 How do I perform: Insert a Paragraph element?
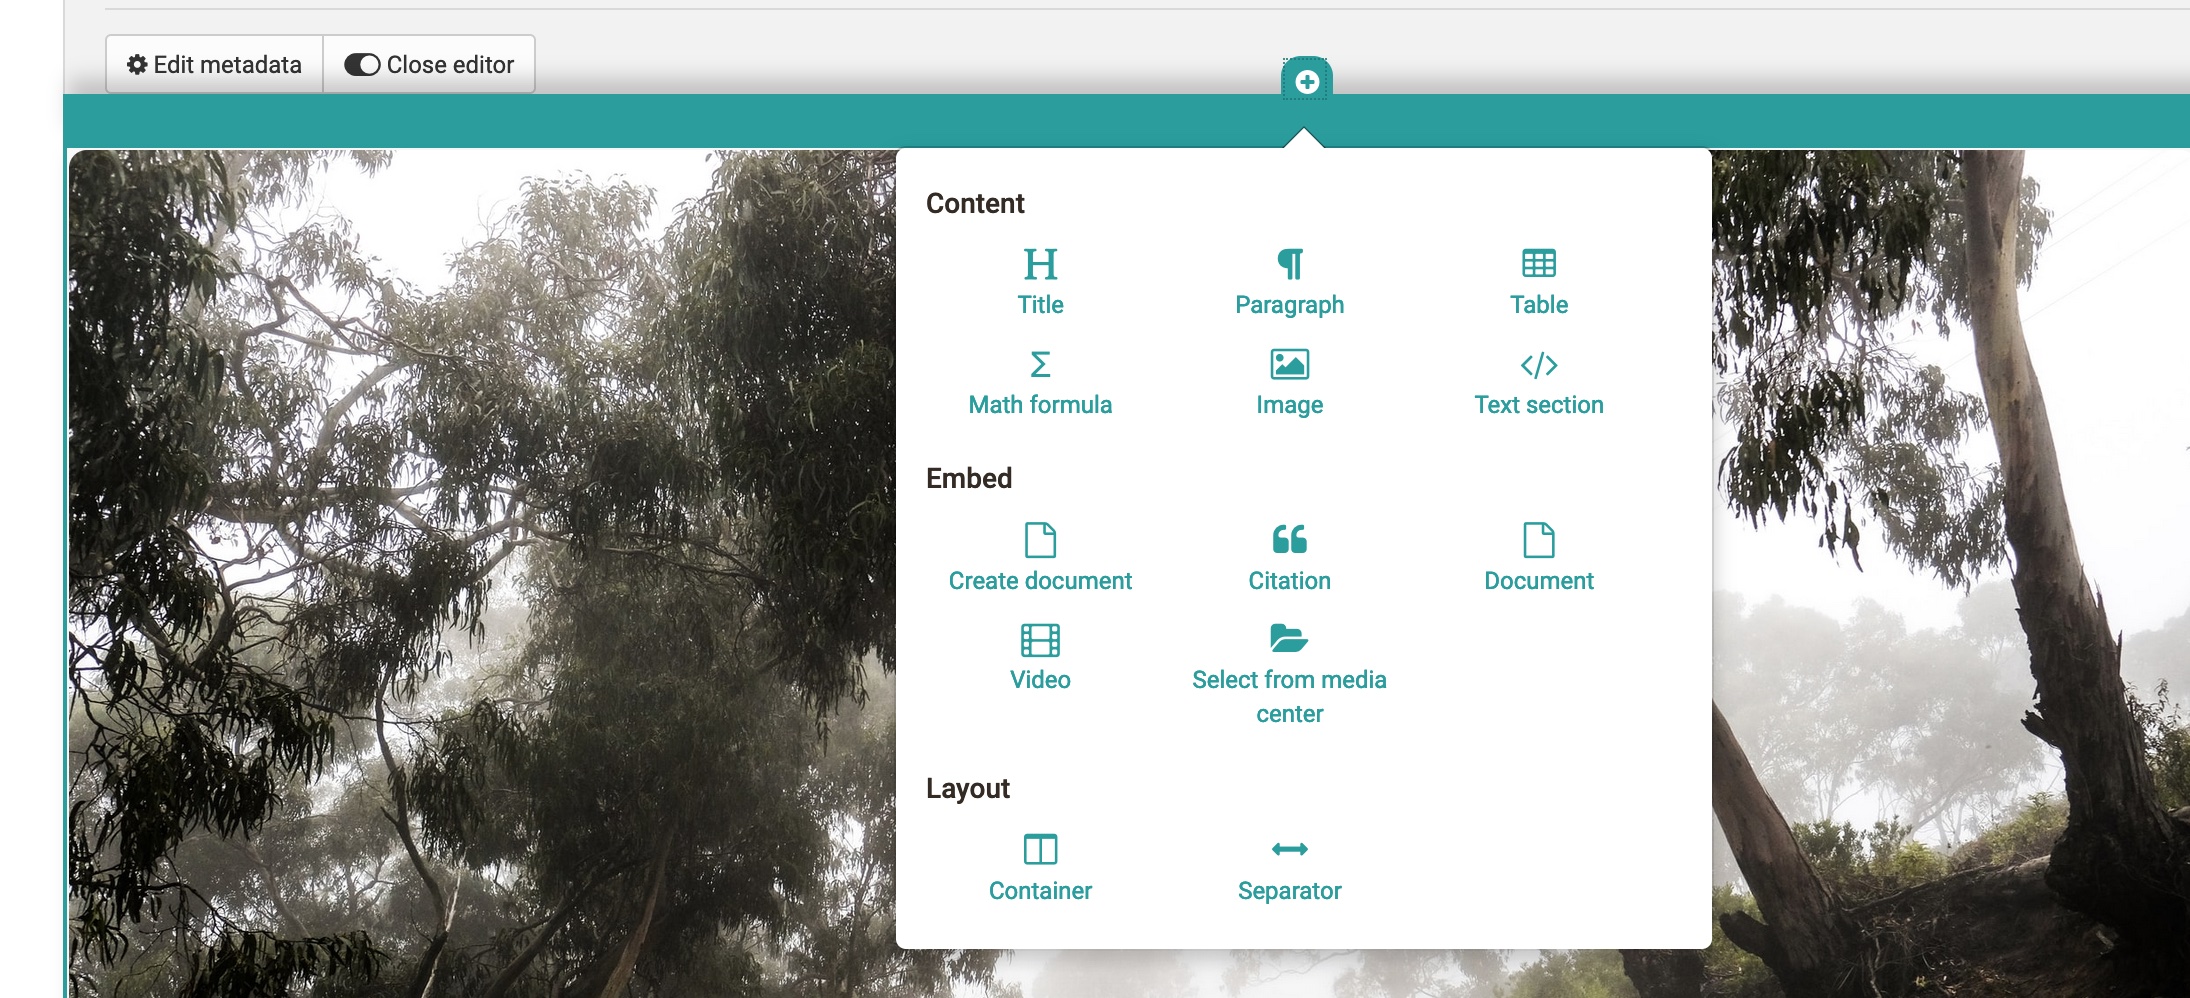click(x=1289, y=283)
